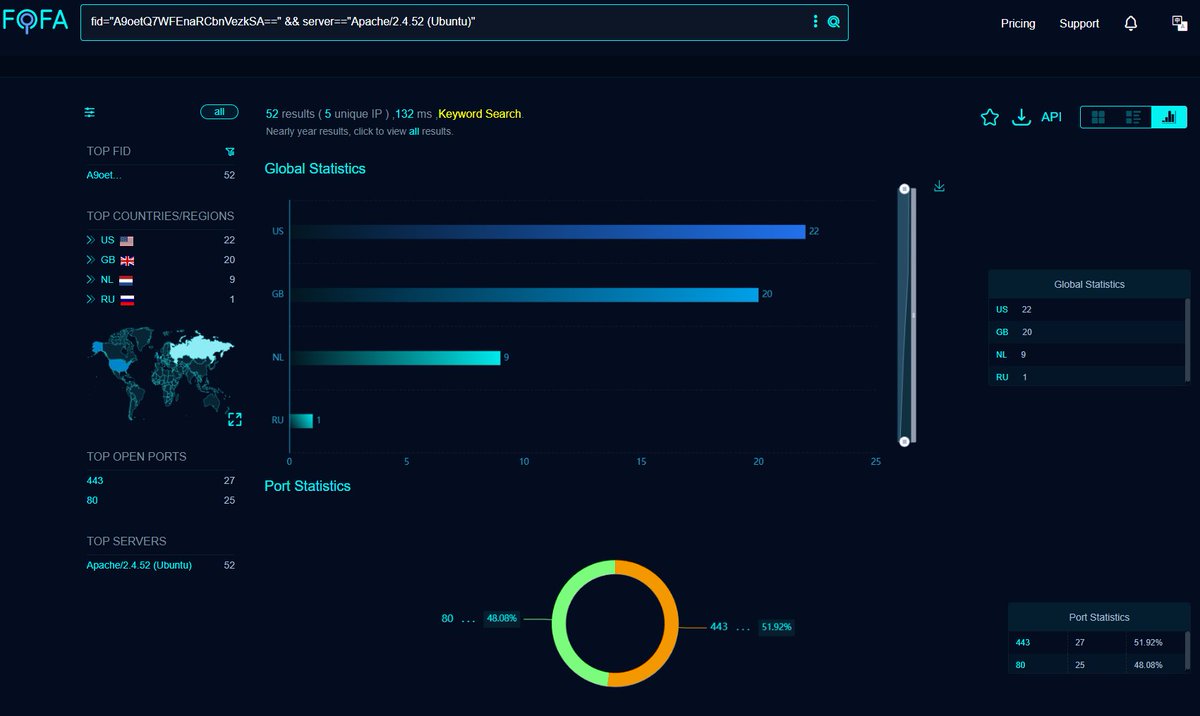Click the API link
This screenshot has height=716, width=1200.
pyautogui.click(x=1051, y=117)
